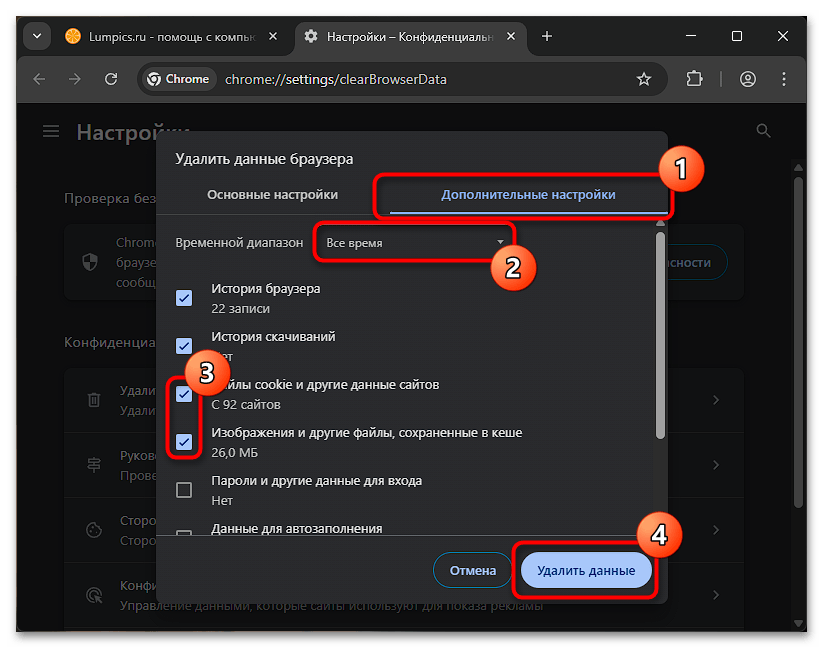823x648 pixels.
Task: Click the tab search arrow icon
Action: [x=37, y=36]
